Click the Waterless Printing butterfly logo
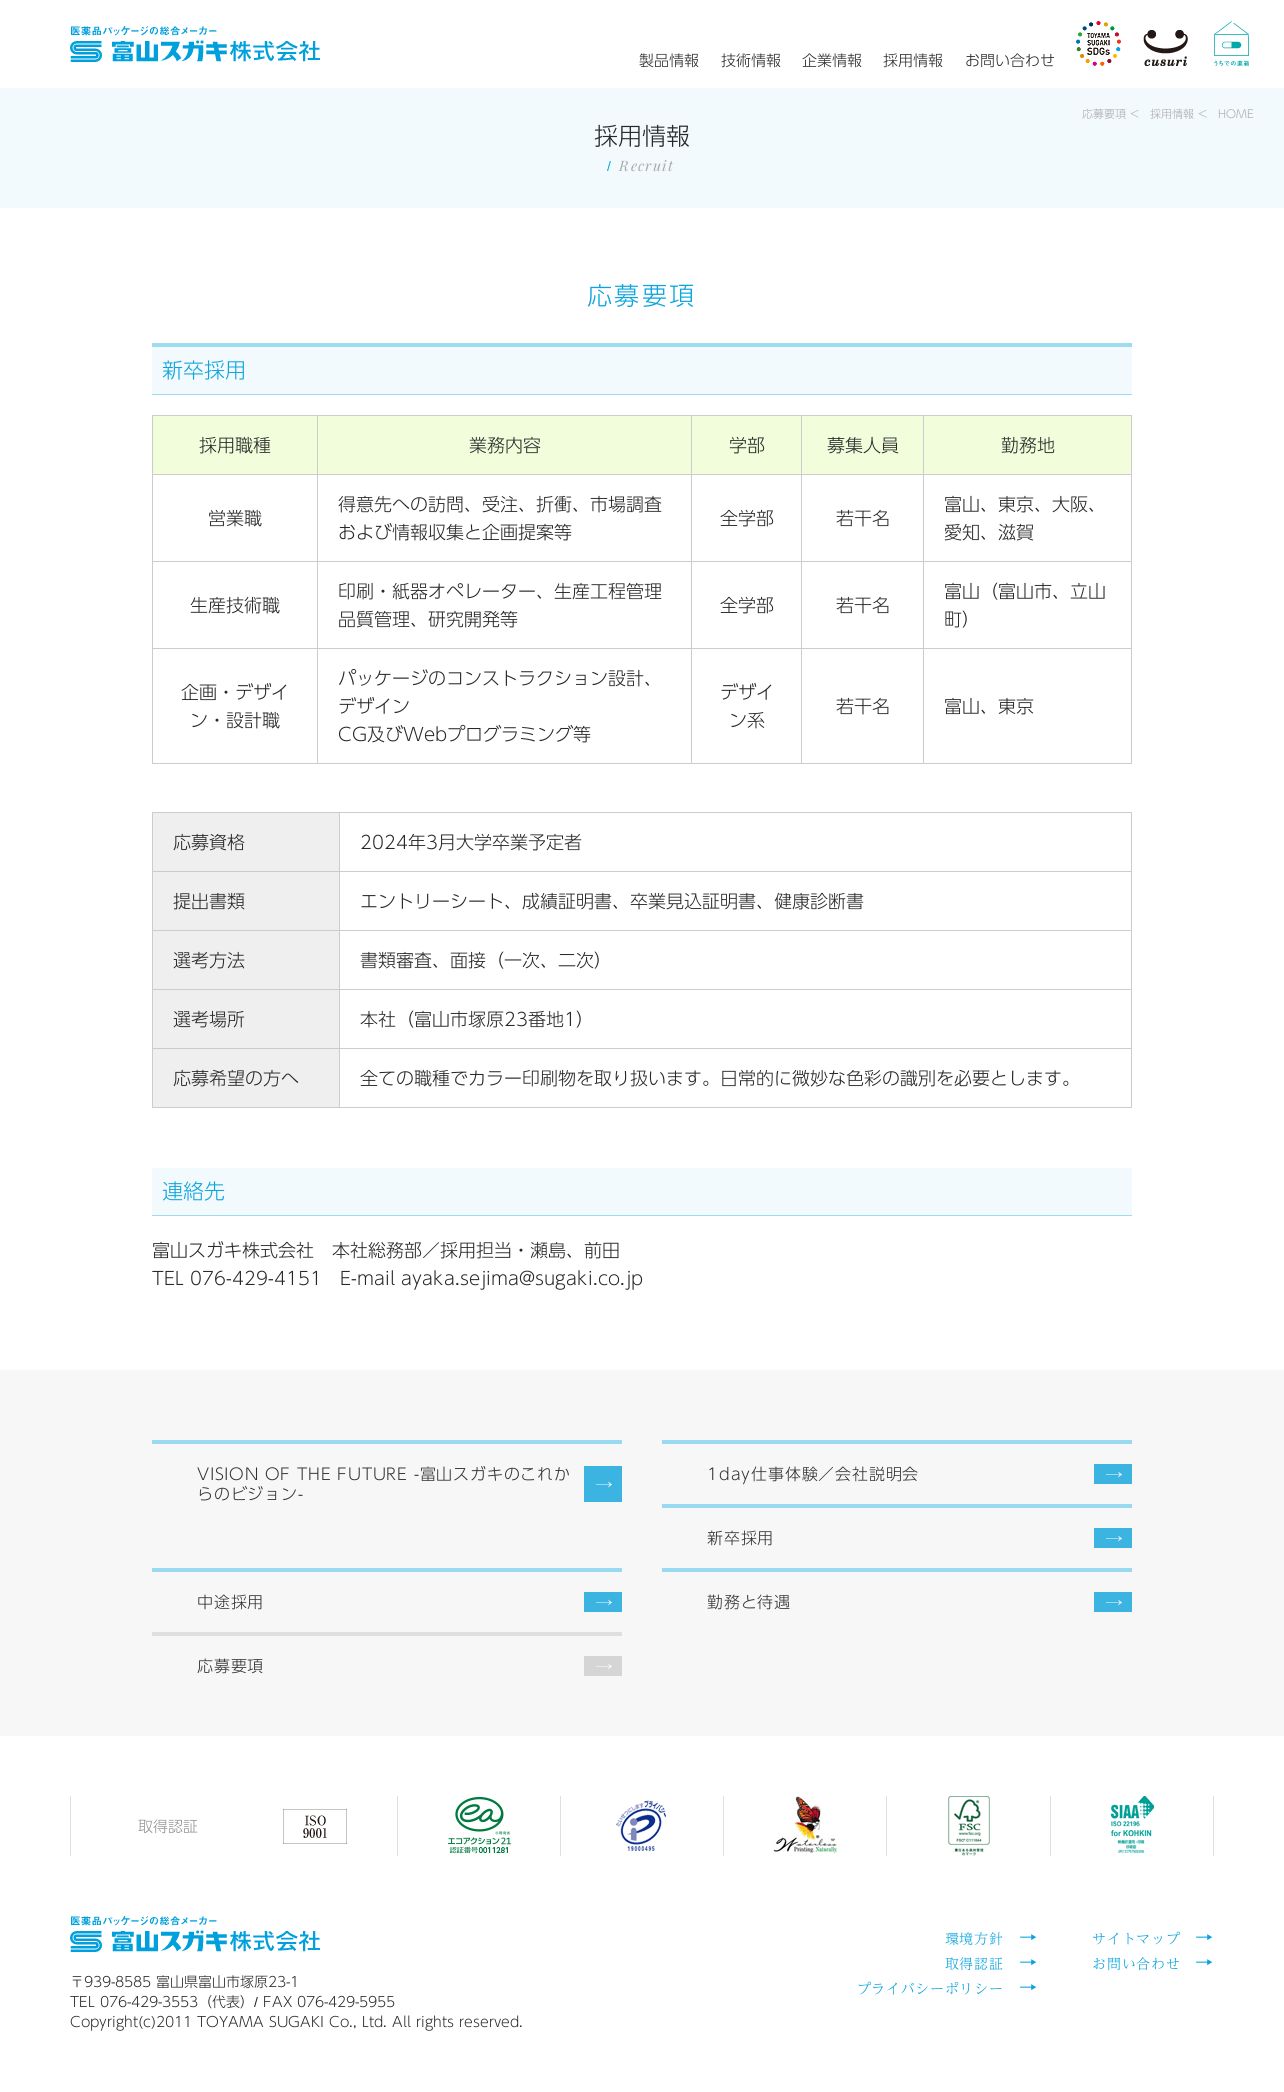Viewport: 1284px width, 2092px height. (806, 1825)
